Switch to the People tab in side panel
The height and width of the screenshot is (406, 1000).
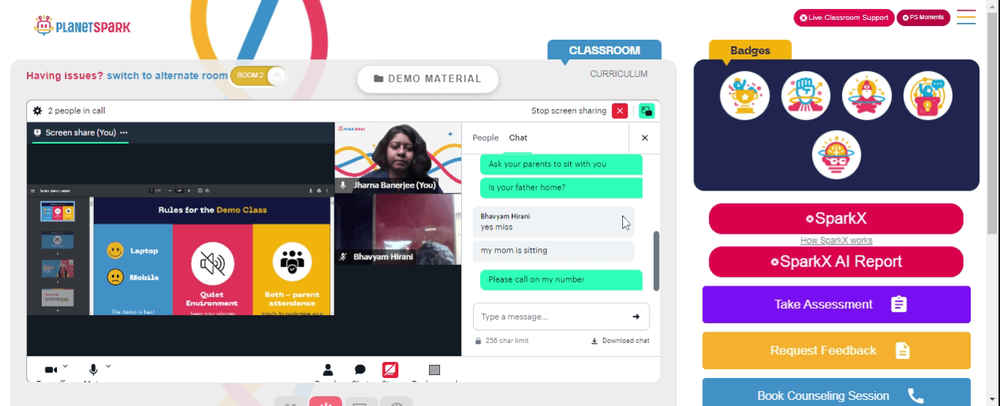pos(485,138)
